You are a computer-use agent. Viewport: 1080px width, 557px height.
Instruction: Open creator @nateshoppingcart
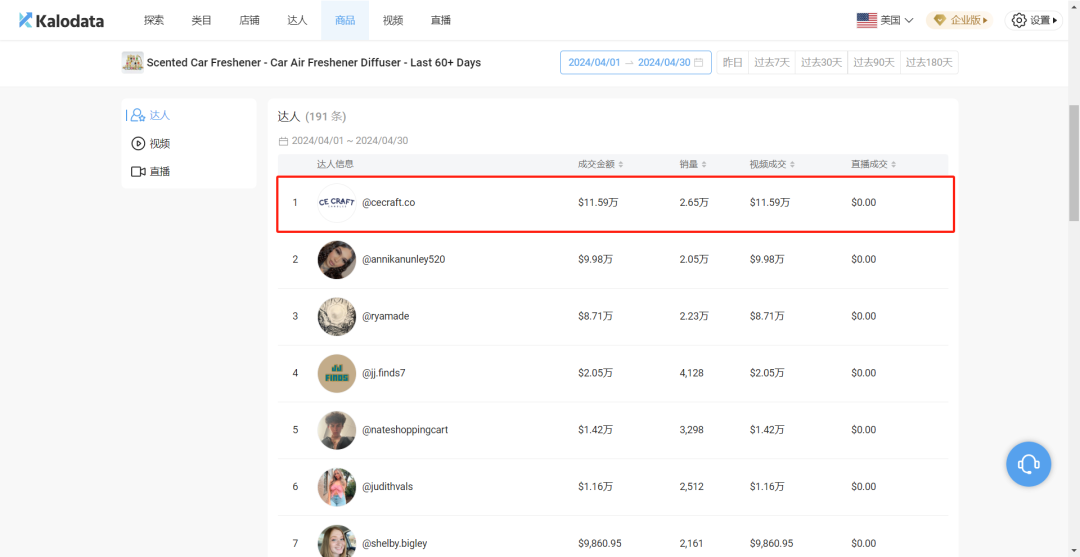pos(405,430)
